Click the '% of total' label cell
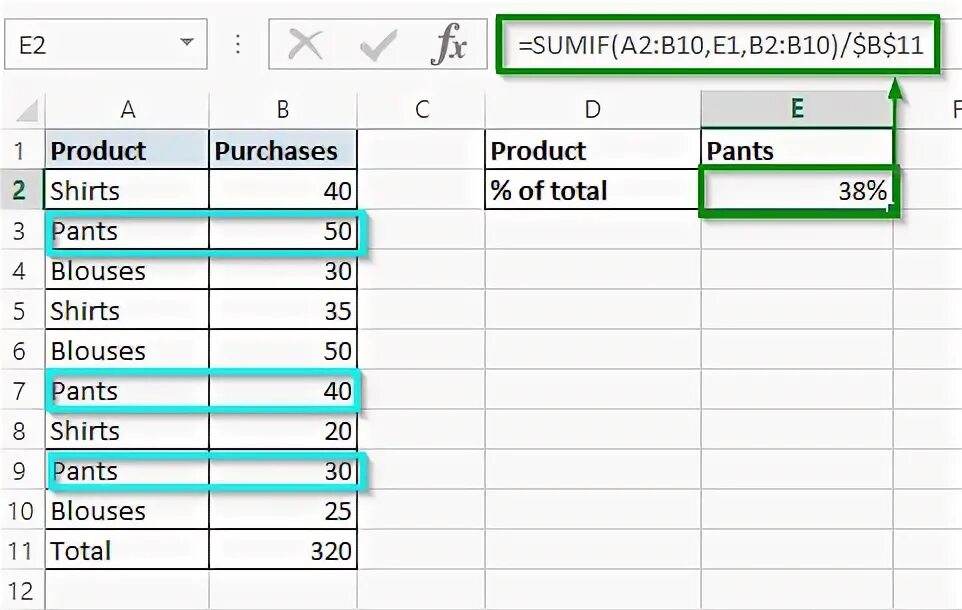The image size is (962, 610). pos(593,190)
